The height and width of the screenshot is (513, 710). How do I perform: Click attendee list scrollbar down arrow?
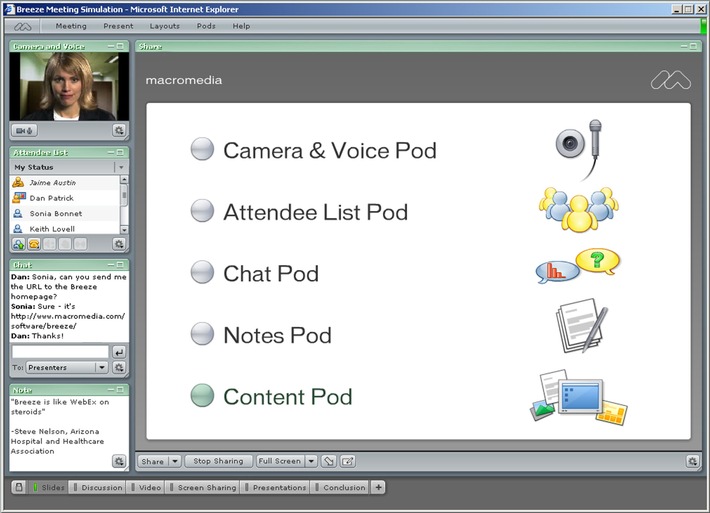click(124, 230)
